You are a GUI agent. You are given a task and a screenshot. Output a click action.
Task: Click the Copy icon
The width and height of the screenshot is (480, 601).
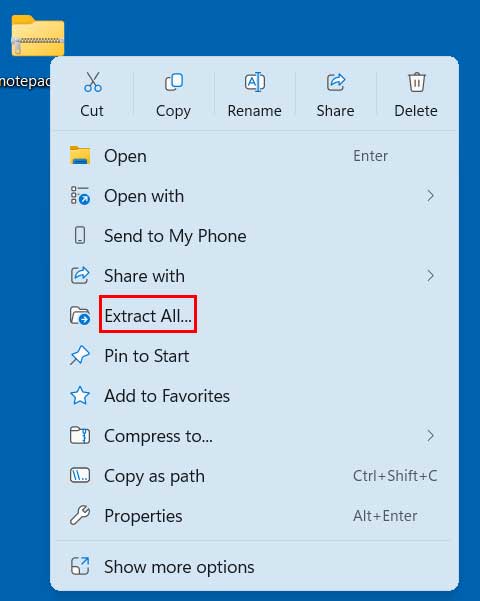174,82
